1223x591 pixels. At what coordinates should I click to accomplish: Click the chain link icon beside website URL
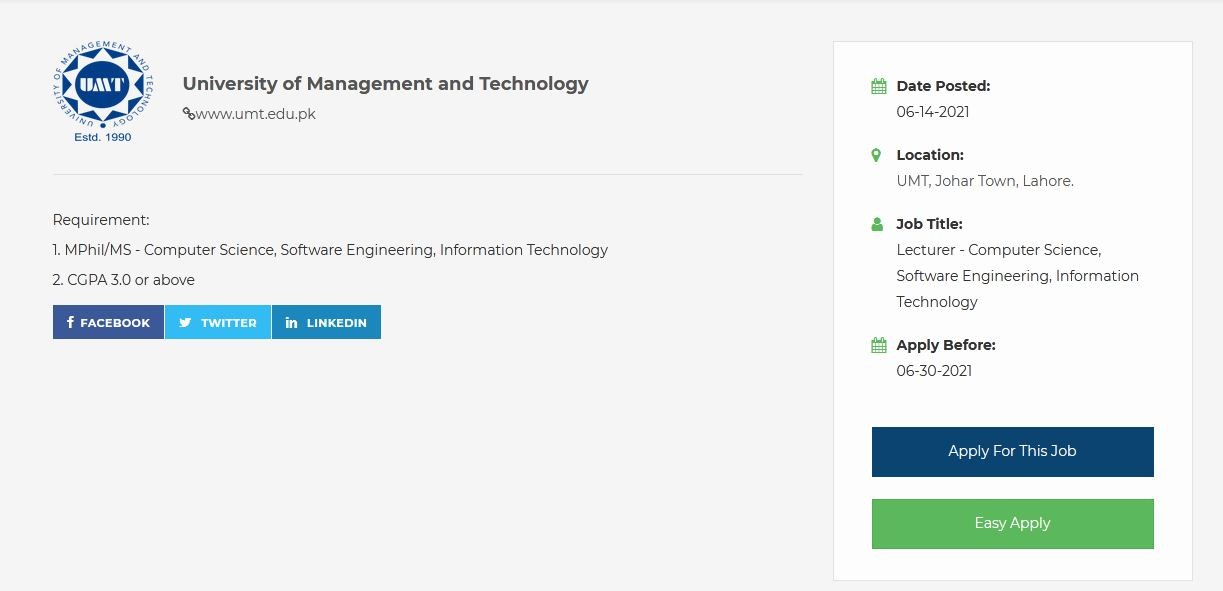[x=188, y=114]
